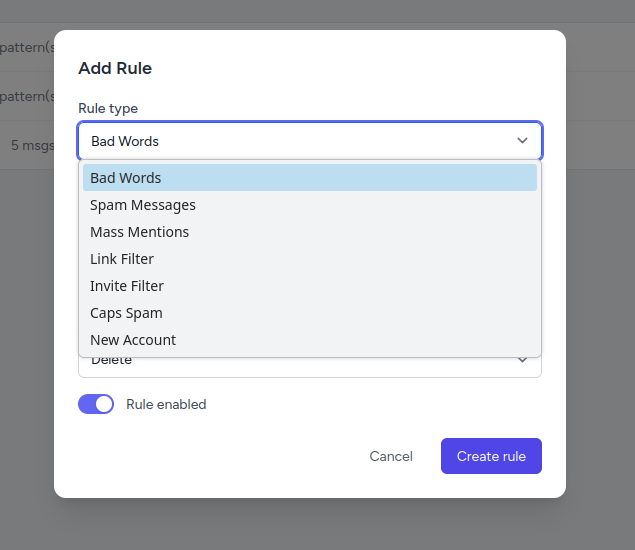The height and width of the screenshot is (550, 635).
Task: Click the "Rule type" field label
Action: pos(108,108)
